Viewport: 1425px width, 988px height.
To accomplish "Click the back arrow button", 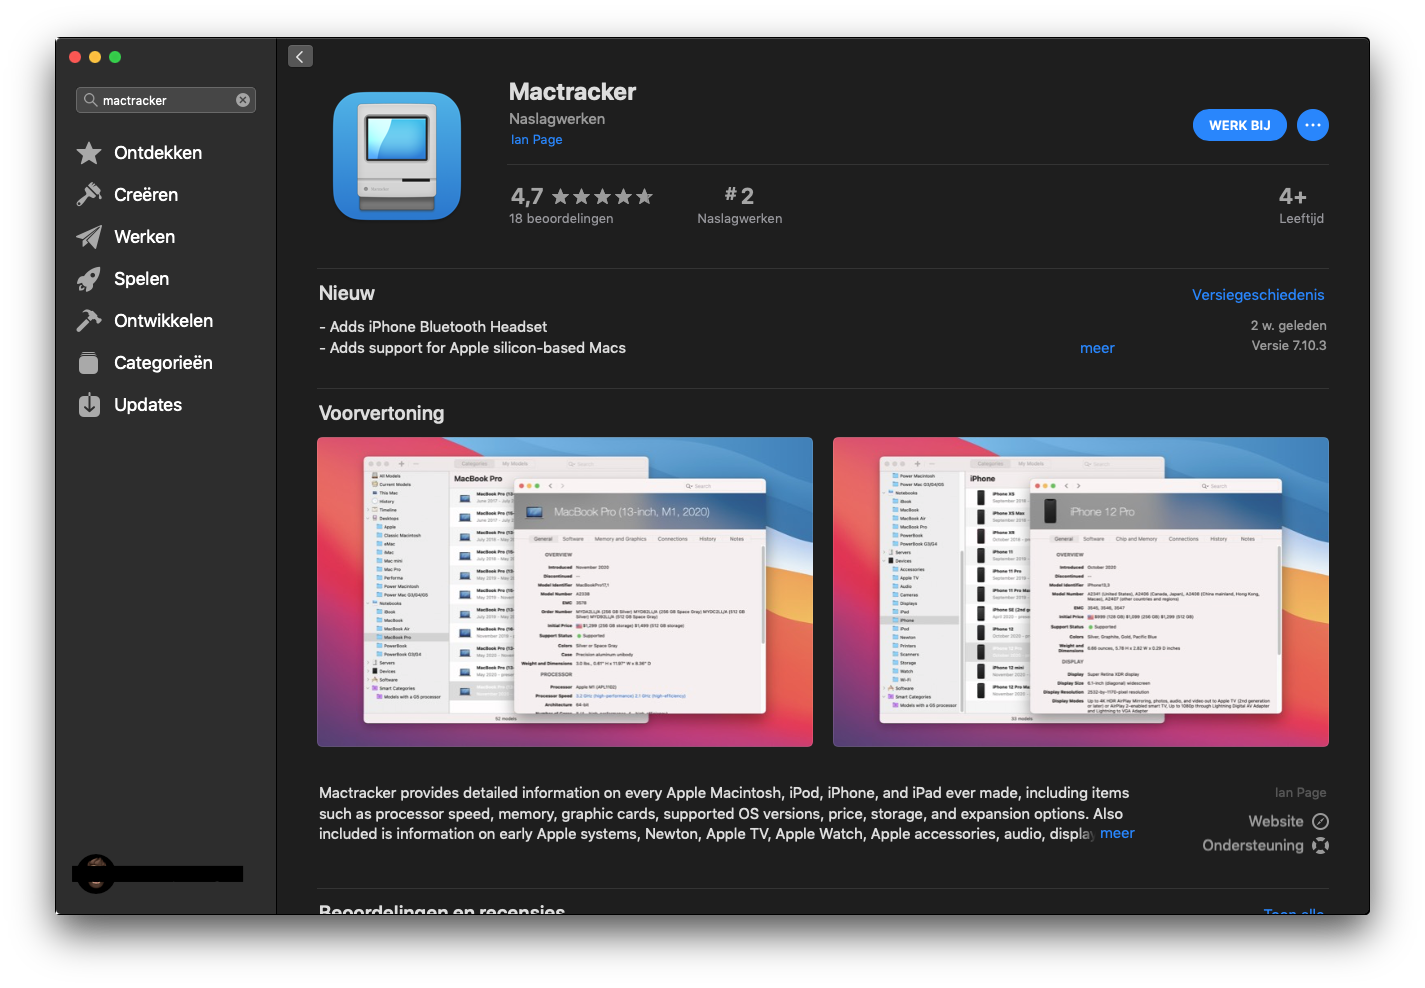I will (301, 56).
